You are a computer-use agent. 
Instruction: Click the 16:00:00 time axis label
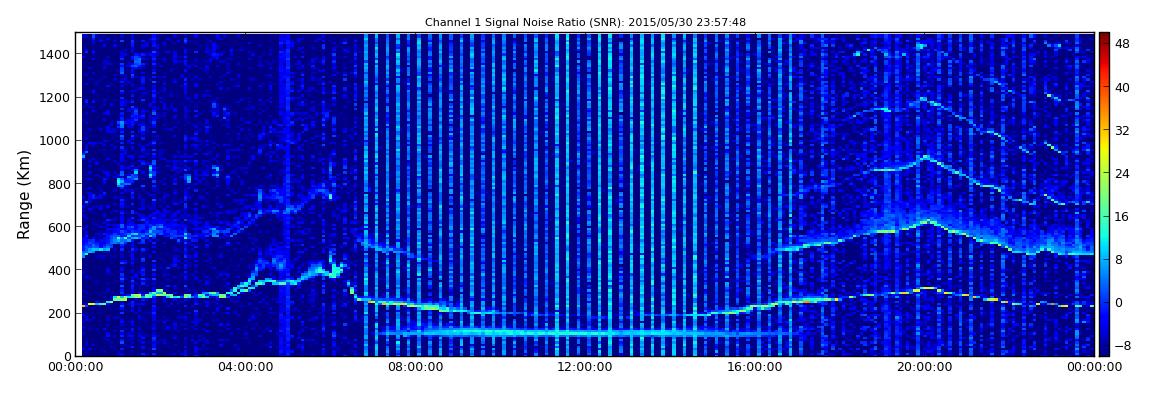tap(755, 367)
